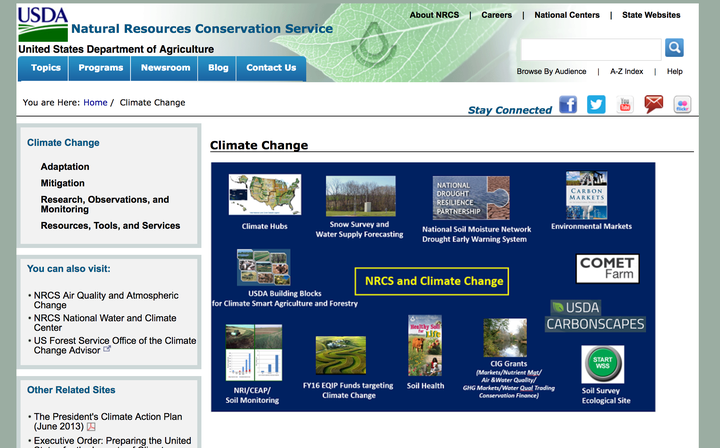Click the Soil Health caption
The image size is (720, 448).
click(425, 386)
